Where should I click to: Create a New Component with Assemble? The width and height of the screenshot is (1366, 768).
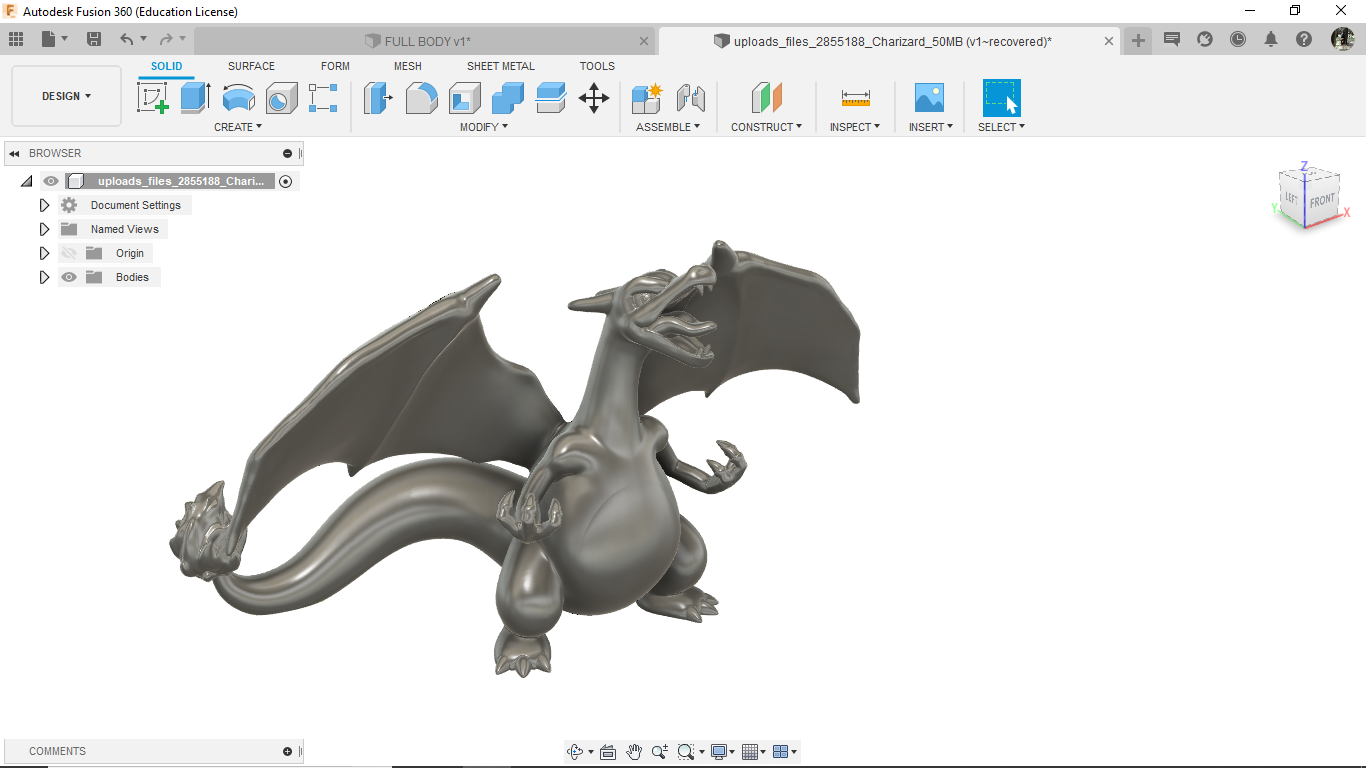(646, 98)
